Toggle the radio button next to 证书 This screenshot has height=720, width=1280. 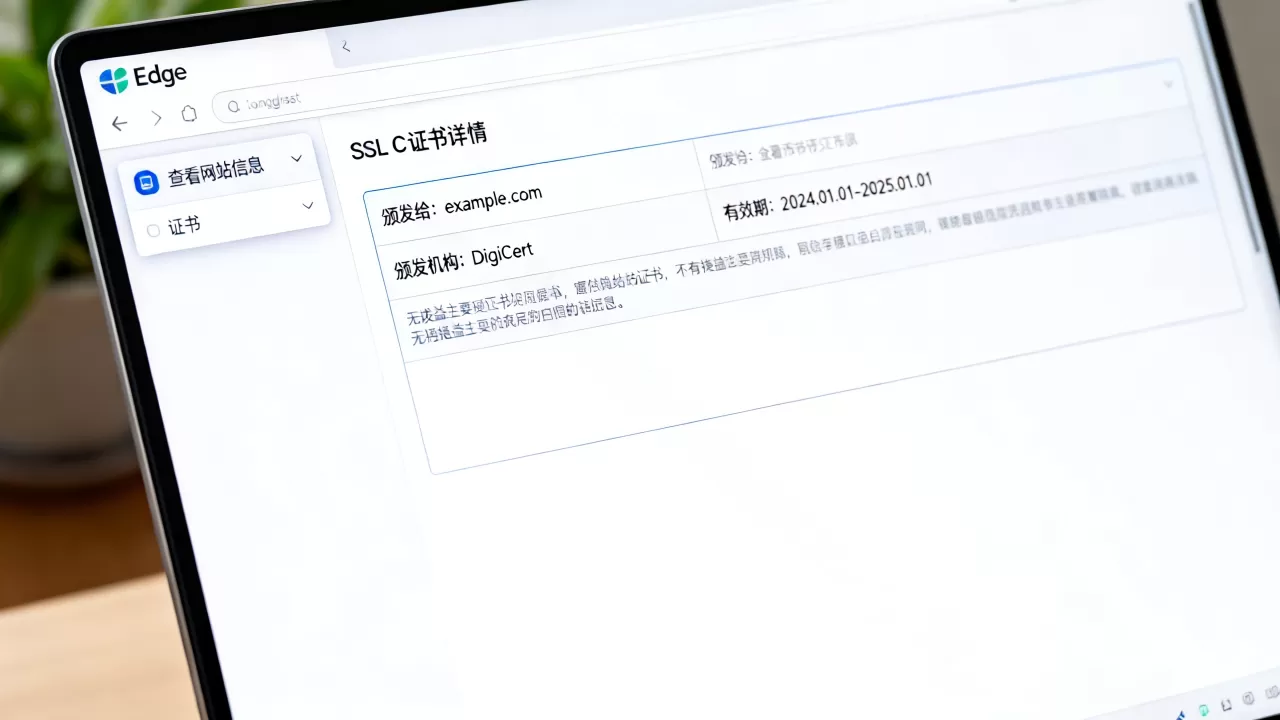click(153, 231)
